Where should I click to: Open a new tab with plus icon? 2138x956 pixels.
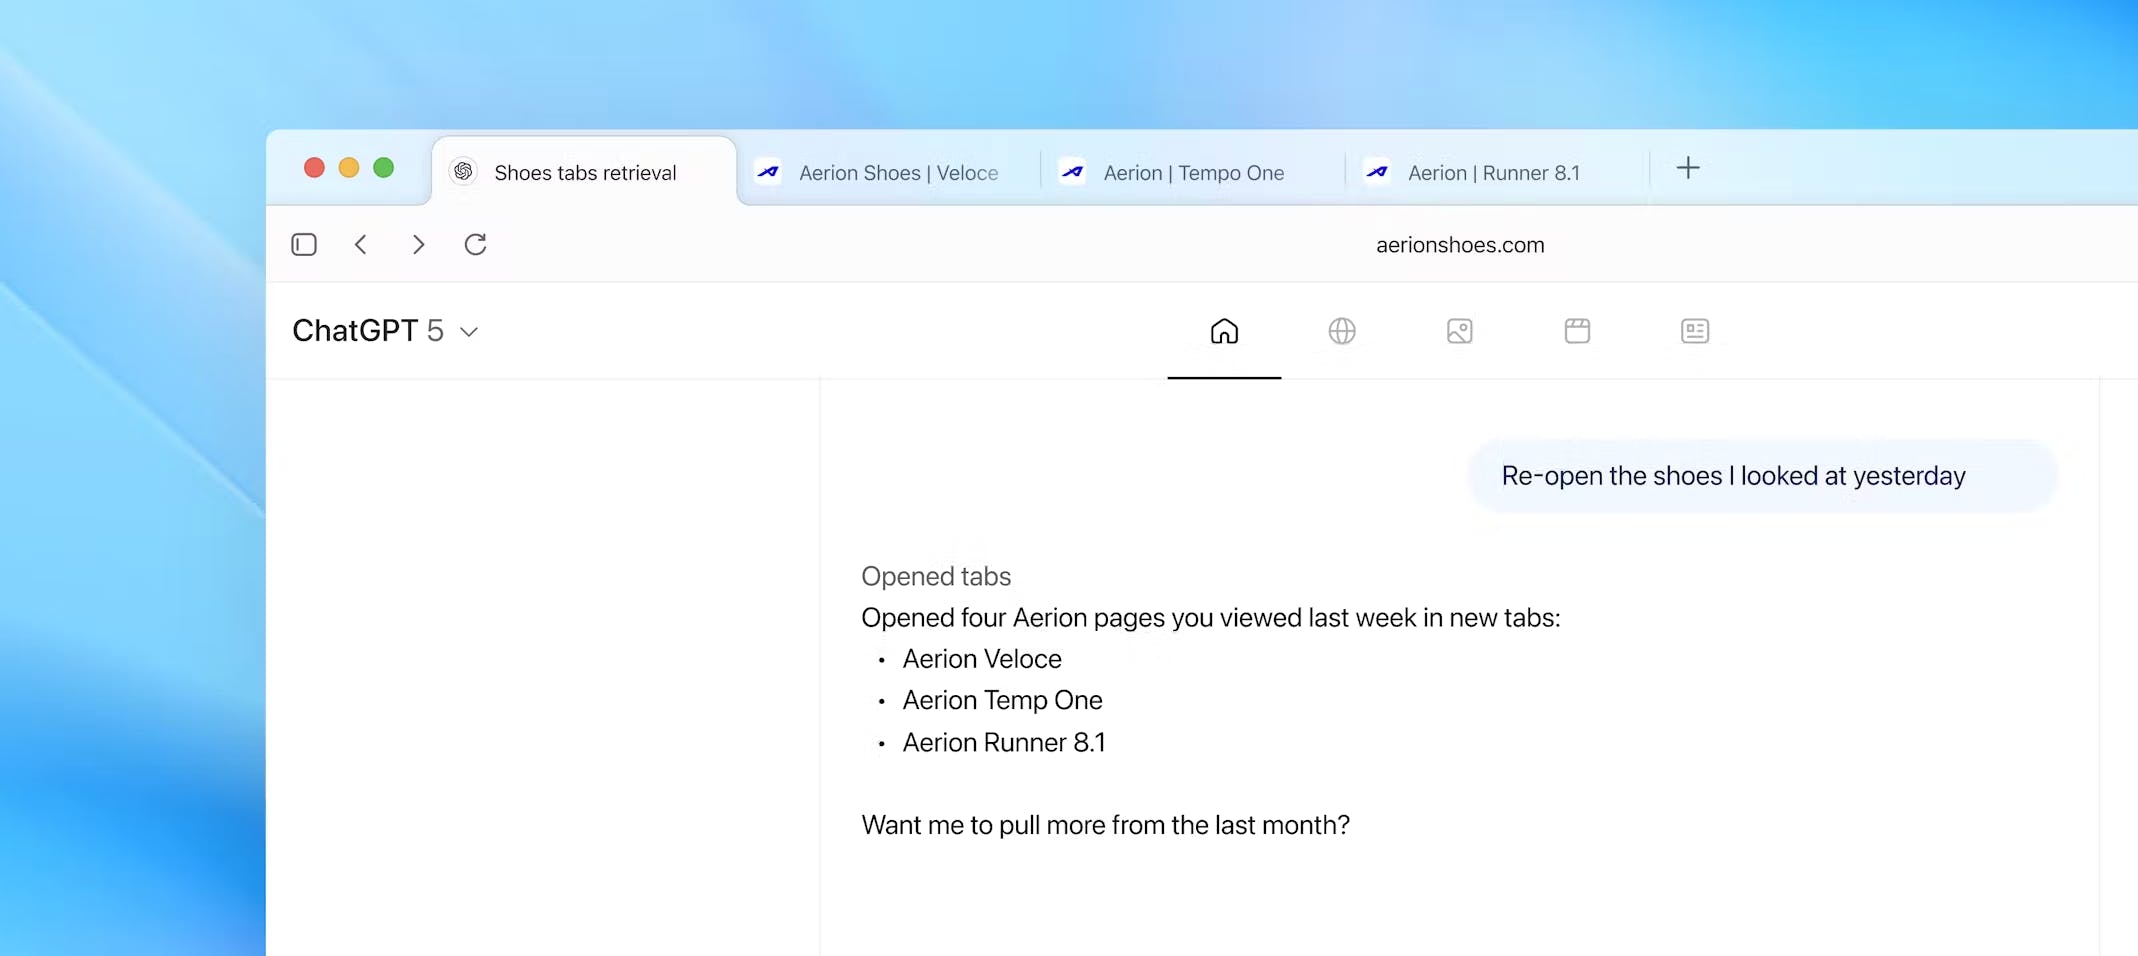click(1688, 168)
